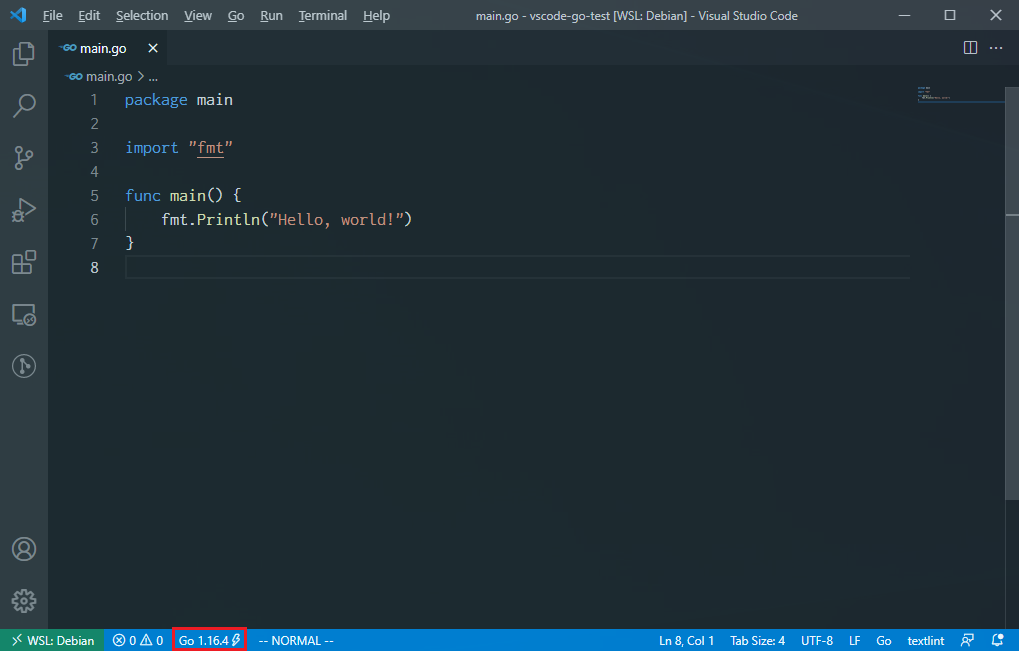
Task: Click the errors and warnings indicator
Action: point(137,640)
